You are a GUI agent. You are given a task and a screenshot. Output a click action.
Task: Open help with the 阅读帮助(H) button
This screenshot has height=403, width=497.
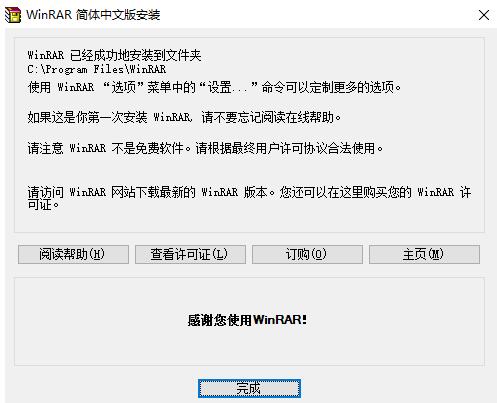[73, 254]
